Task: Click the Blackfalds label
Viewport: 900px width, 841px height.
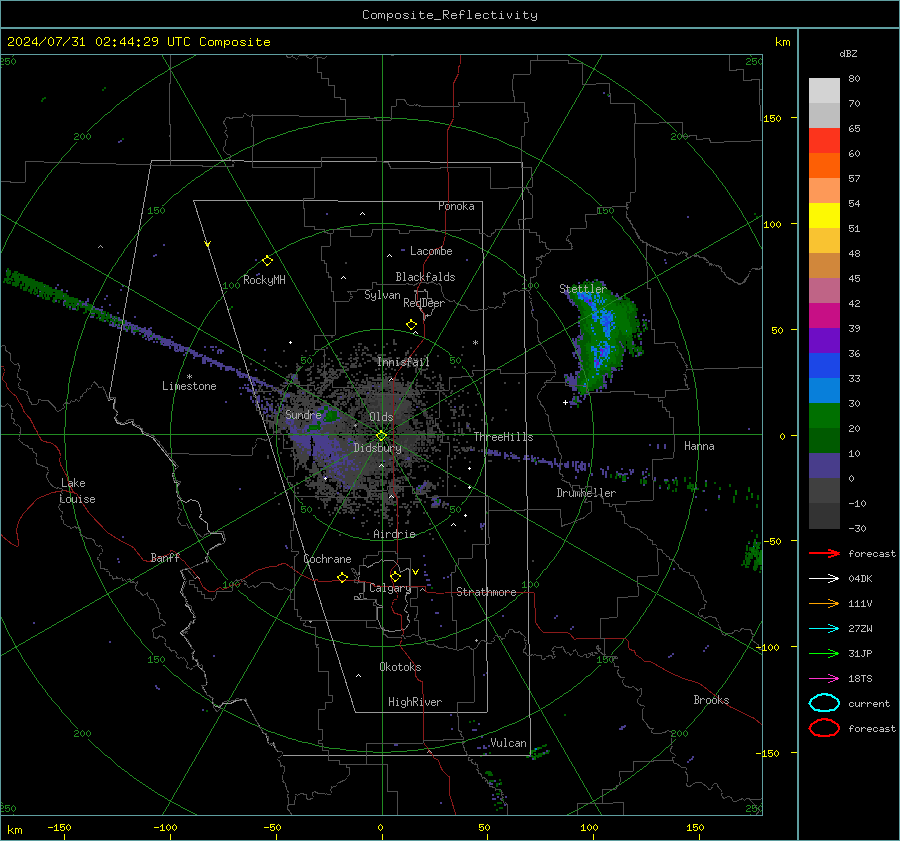Action: pyautogui.click(x=425, y=277)
